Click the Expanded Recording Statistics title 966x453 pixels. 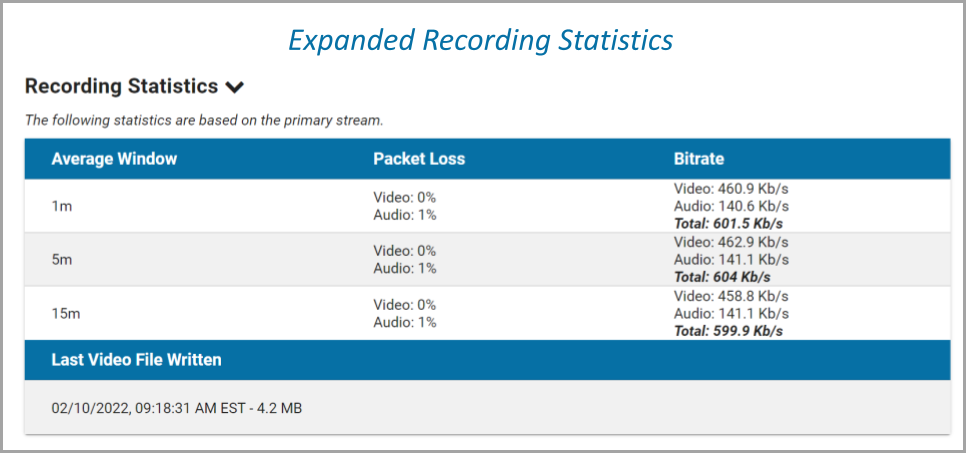coord(481,40)
